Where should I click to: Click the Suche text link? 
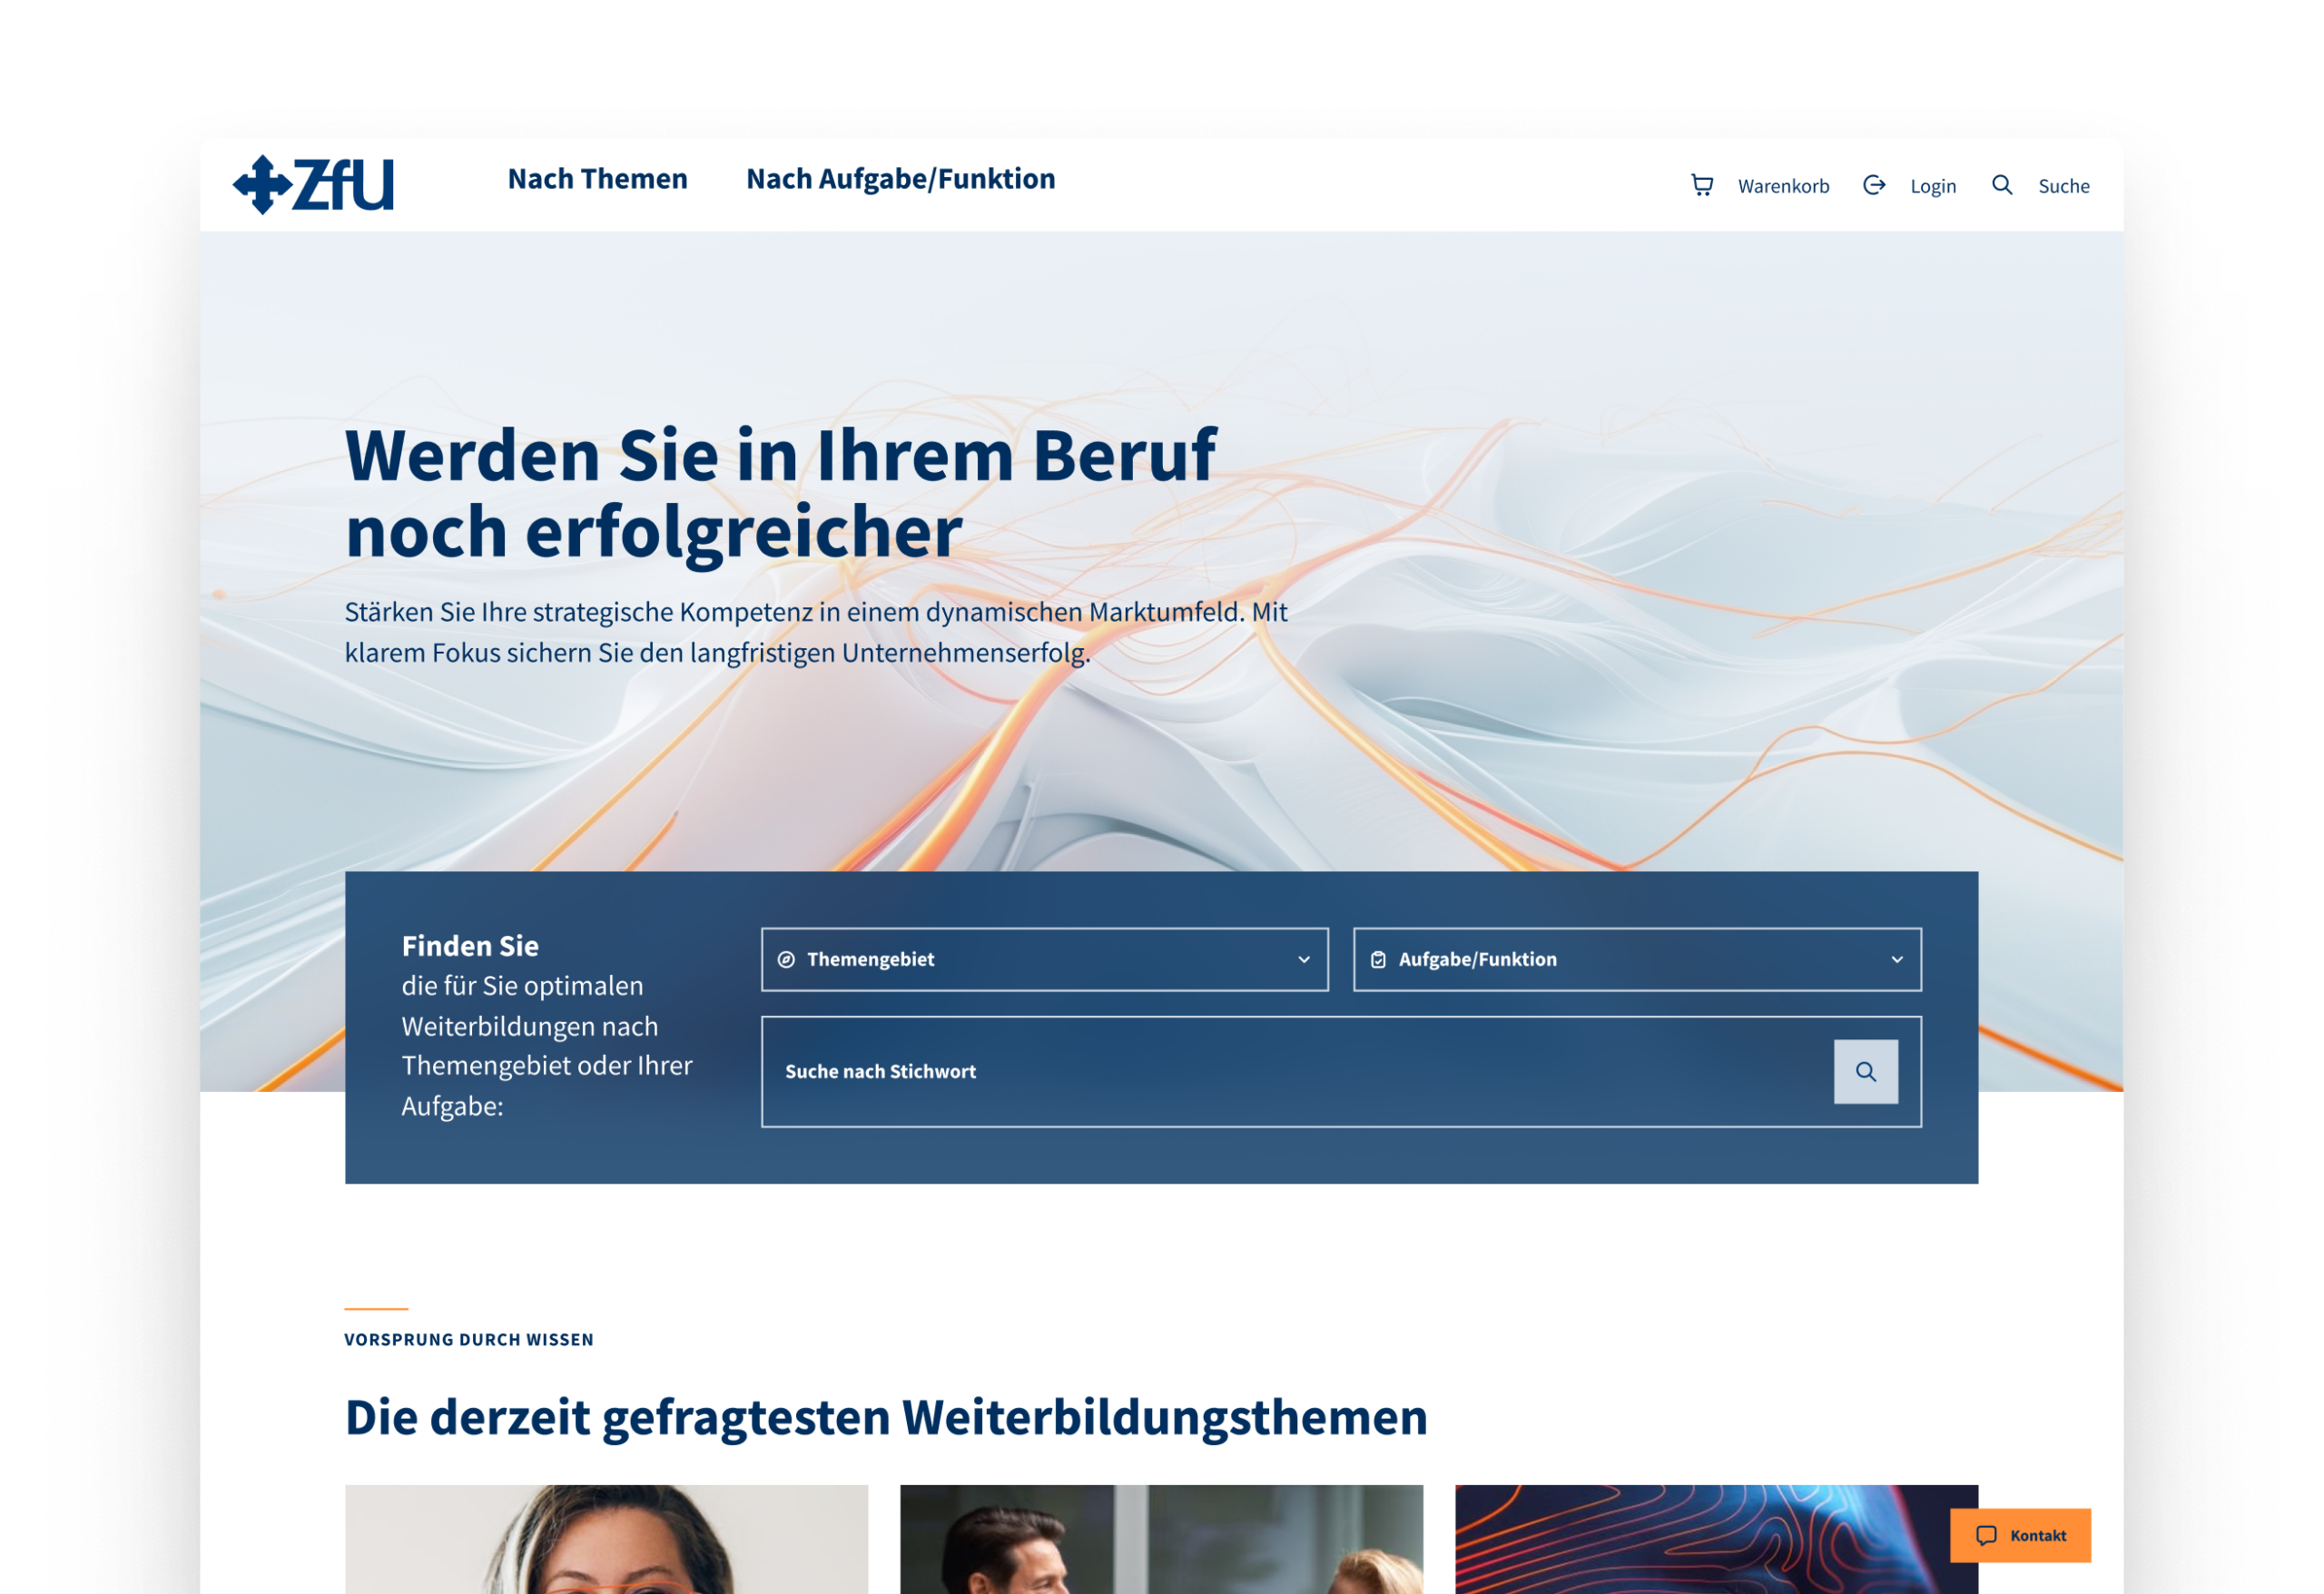(x=2063, y=186)
